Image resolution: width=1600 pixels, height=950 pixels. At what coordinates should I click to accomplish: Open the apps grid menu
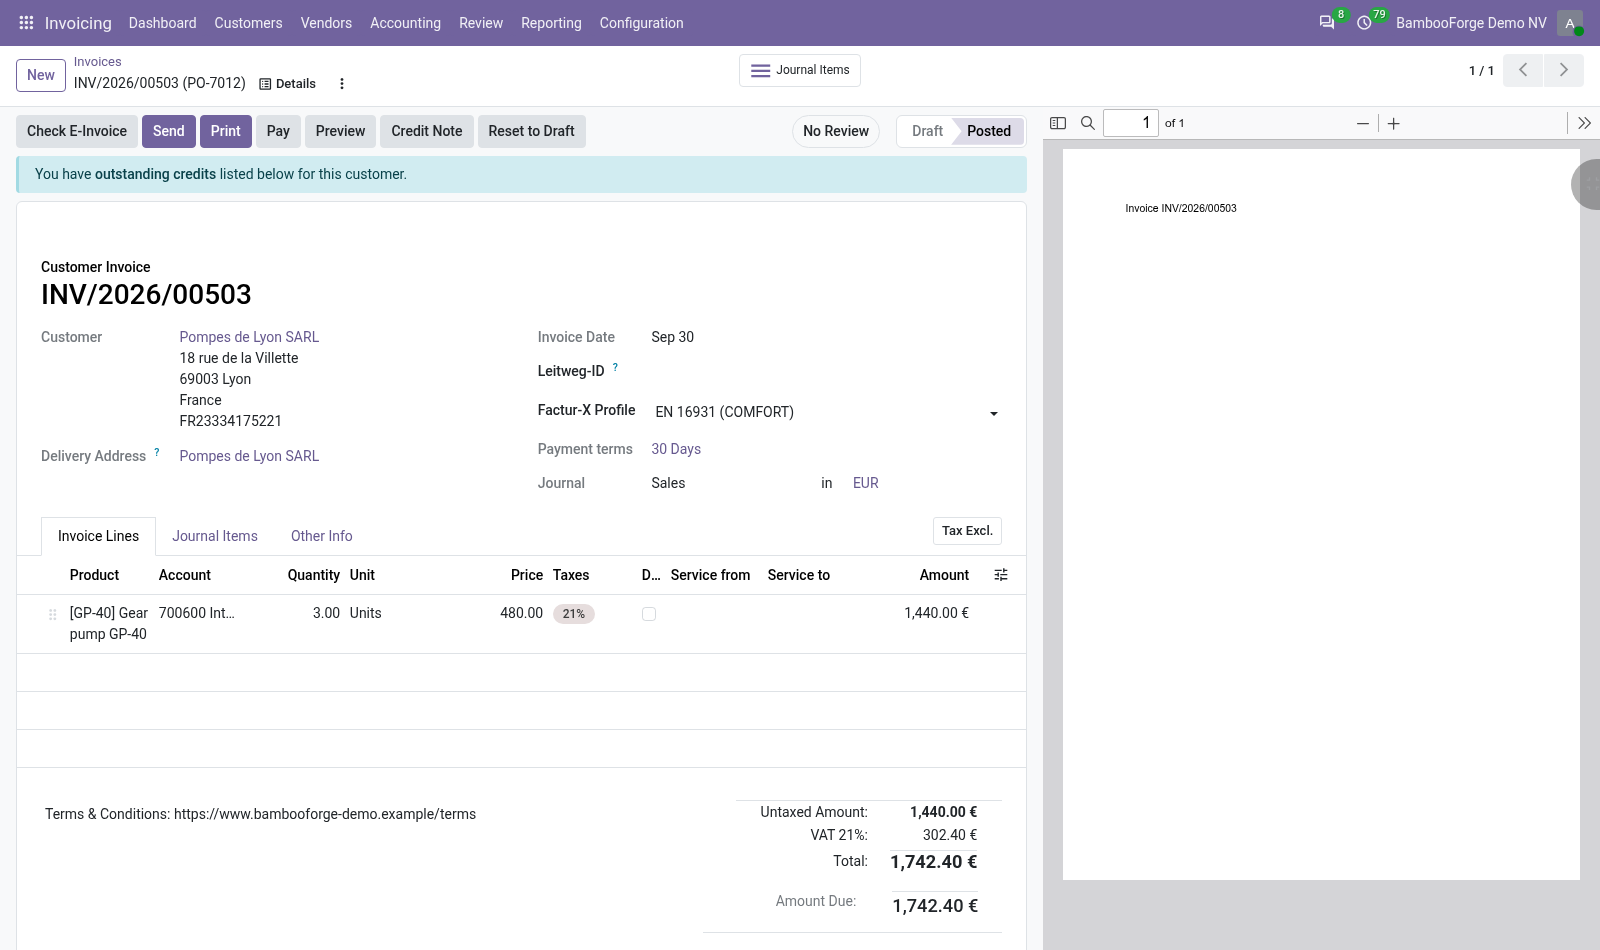26,23
